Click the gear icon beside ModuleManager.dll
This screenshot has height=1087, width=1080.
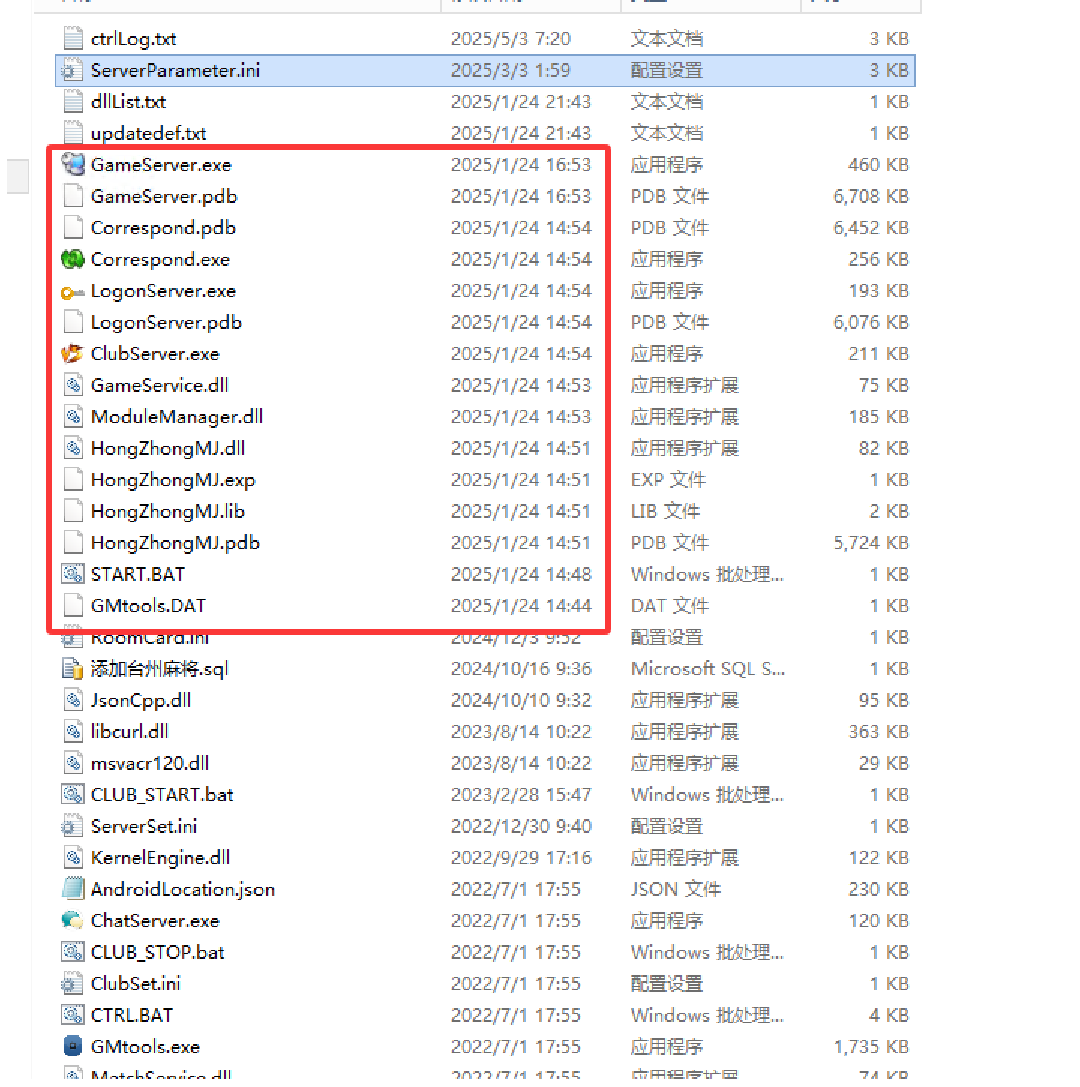point(73,416)
